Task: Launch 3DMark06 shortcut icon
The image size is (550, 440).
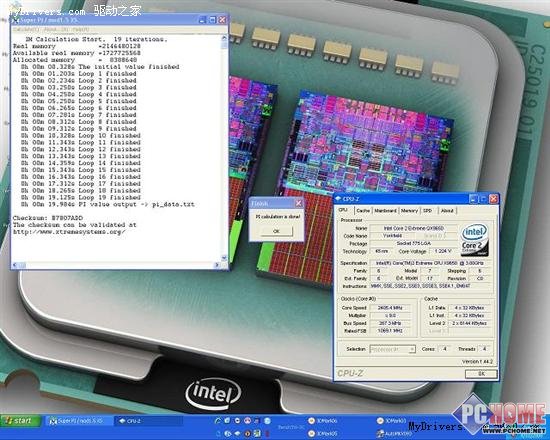Action: 323,421
